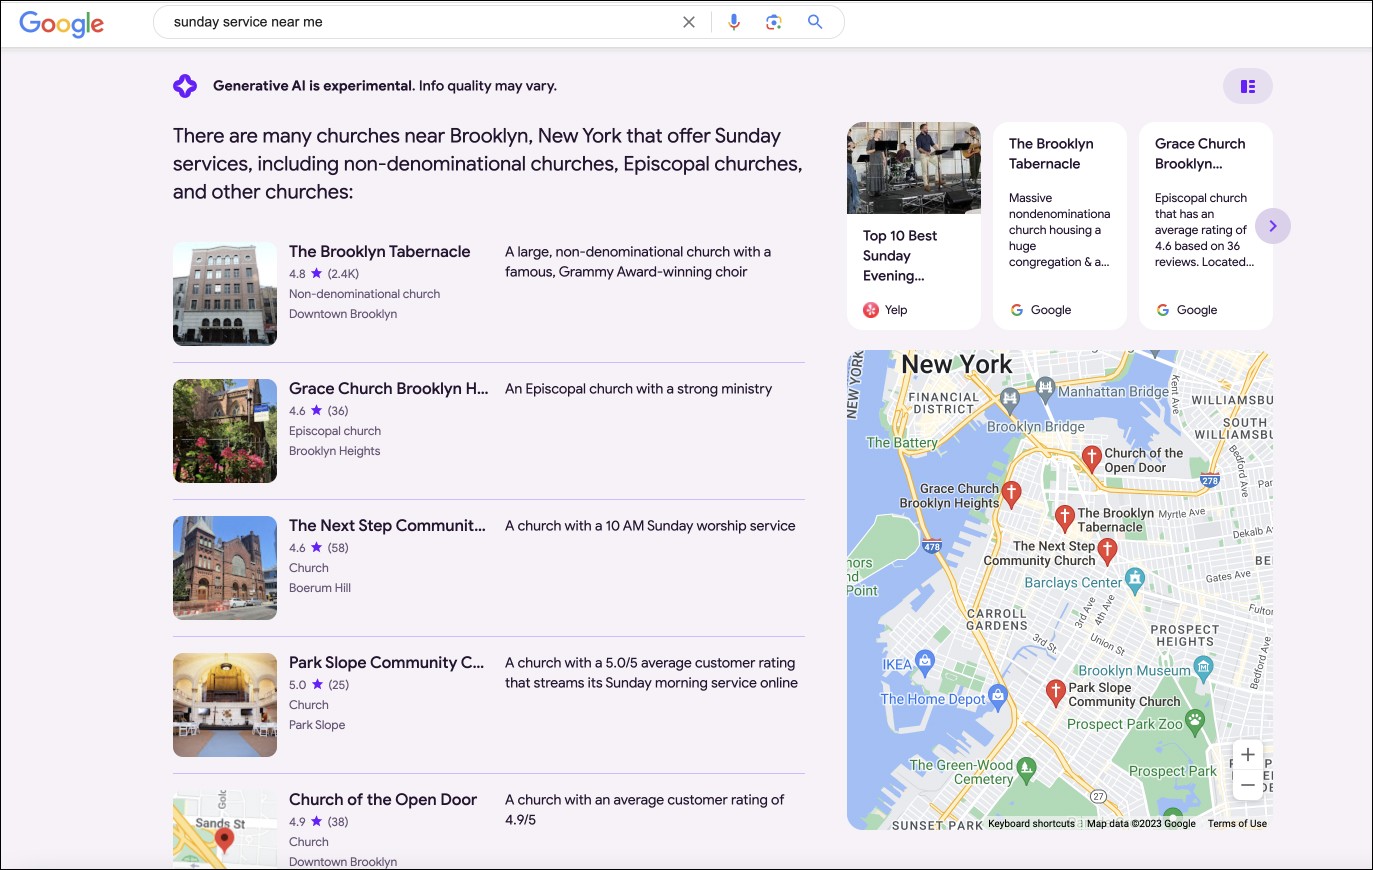Click the Google logo
Viewport: 1373px width, 870px height.
click(x=61, y=23)
